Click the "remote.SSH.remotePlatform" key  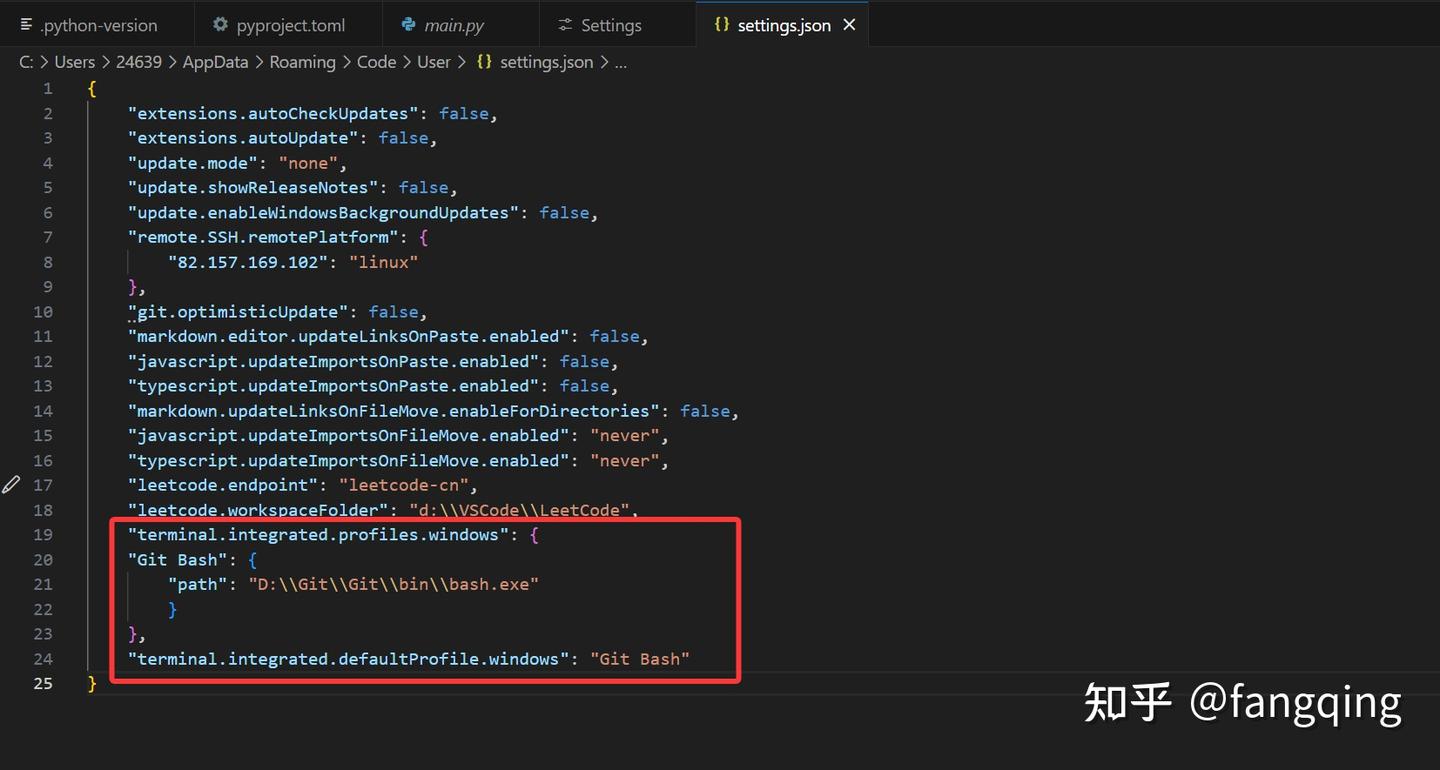(263, 238)
